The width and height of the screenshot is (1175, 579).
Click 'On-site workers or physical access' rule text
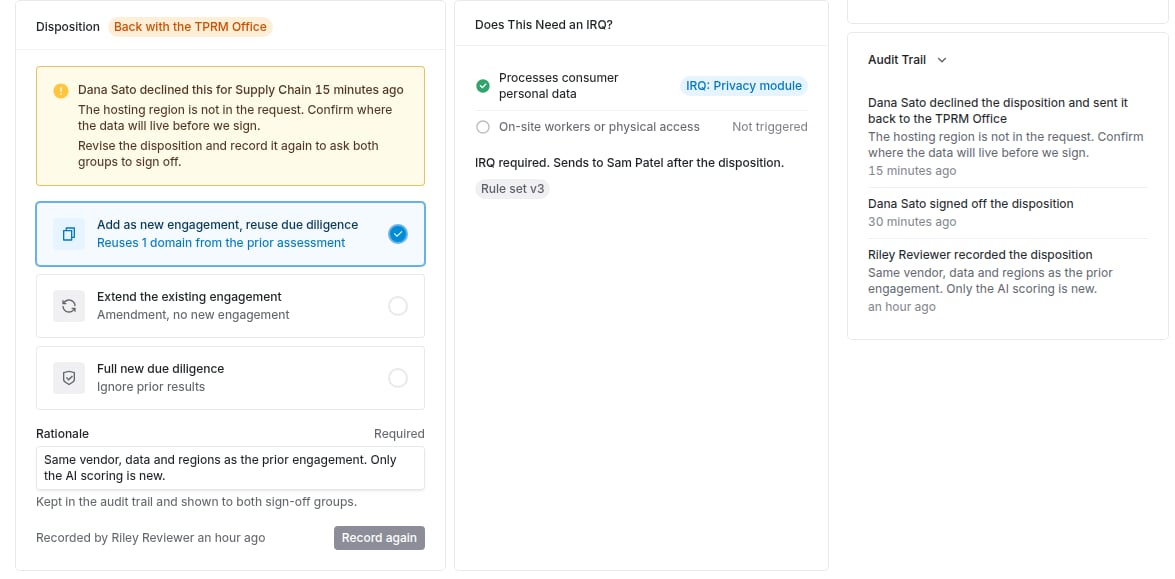tap(599, 127)
